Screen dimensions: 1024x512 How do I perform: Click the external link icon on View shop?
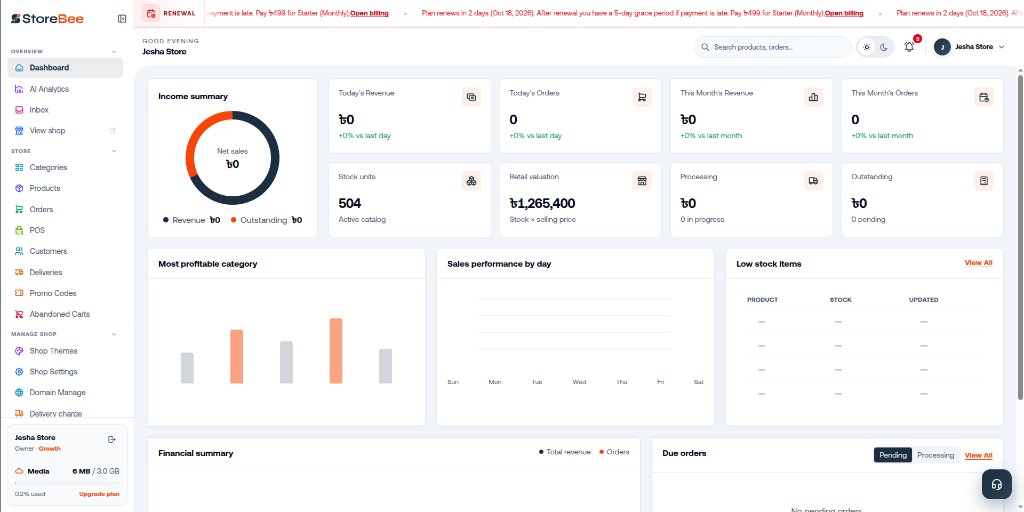click(112, 131)
